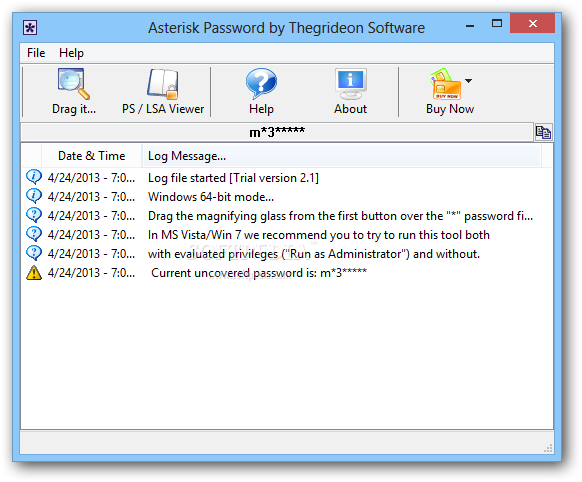Click the warning icon on the password row

tap(34, 273)
